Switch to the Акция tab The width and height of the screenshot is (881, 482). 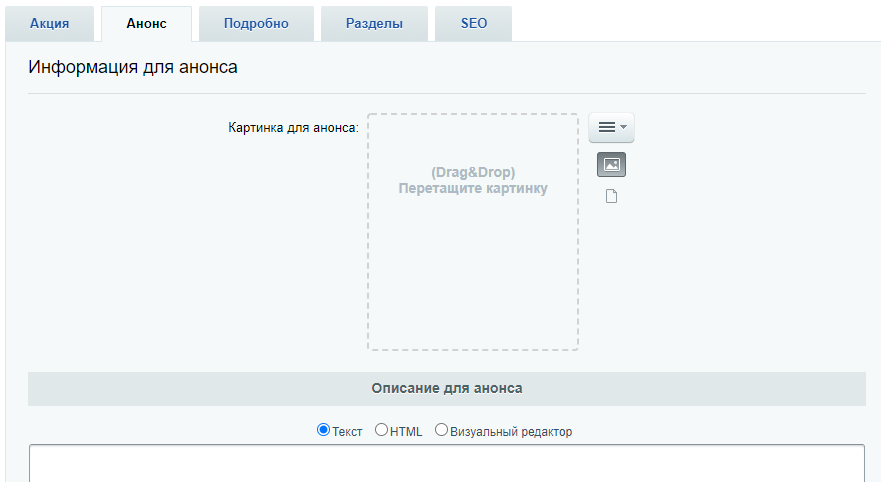49,24
